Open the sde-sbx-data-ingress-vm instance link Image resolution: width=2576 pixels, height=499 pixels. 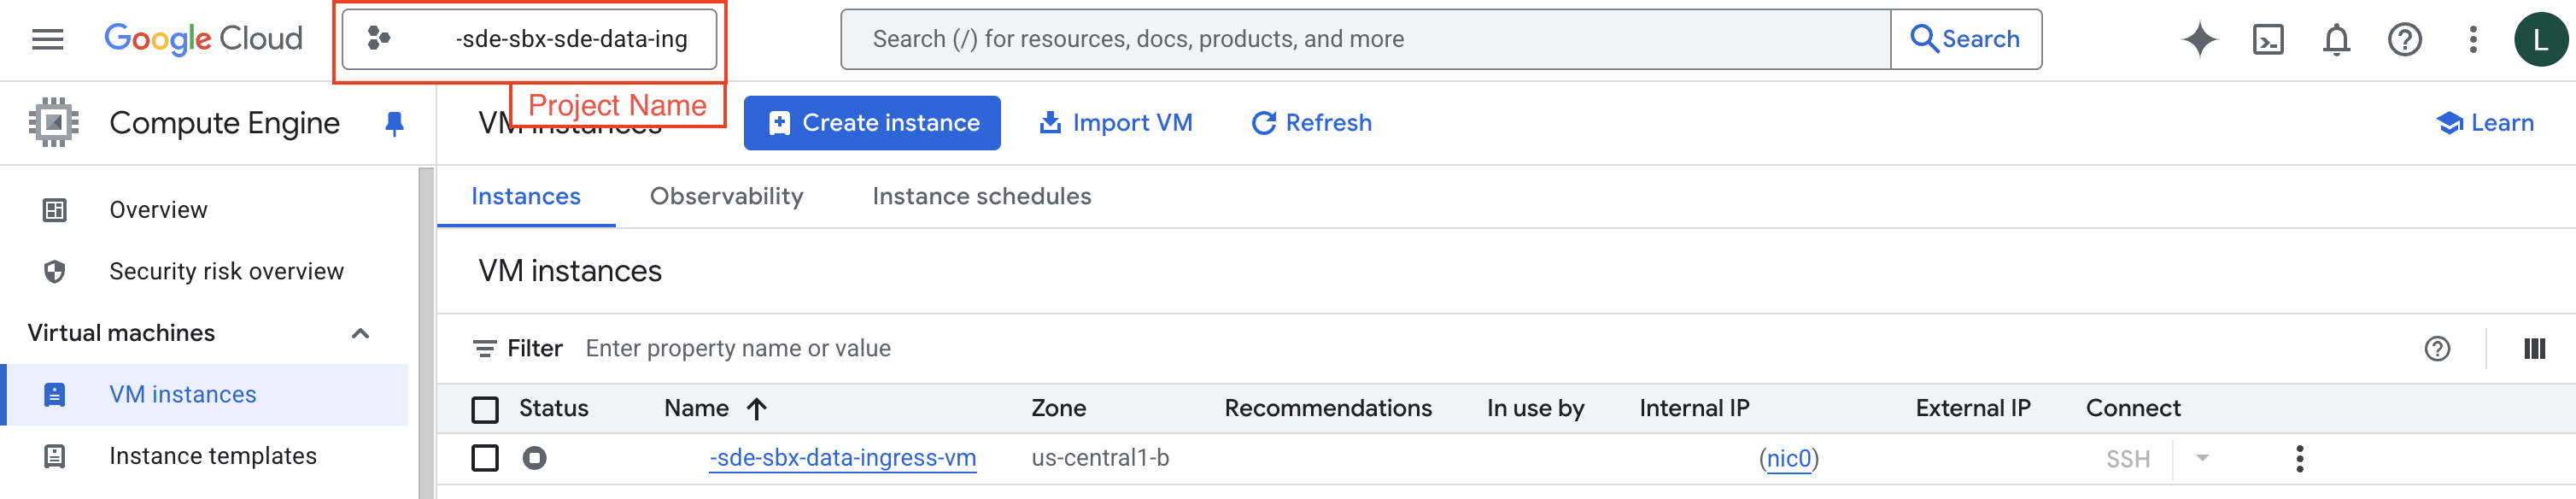pyautogui.click(x=842, y=458)
